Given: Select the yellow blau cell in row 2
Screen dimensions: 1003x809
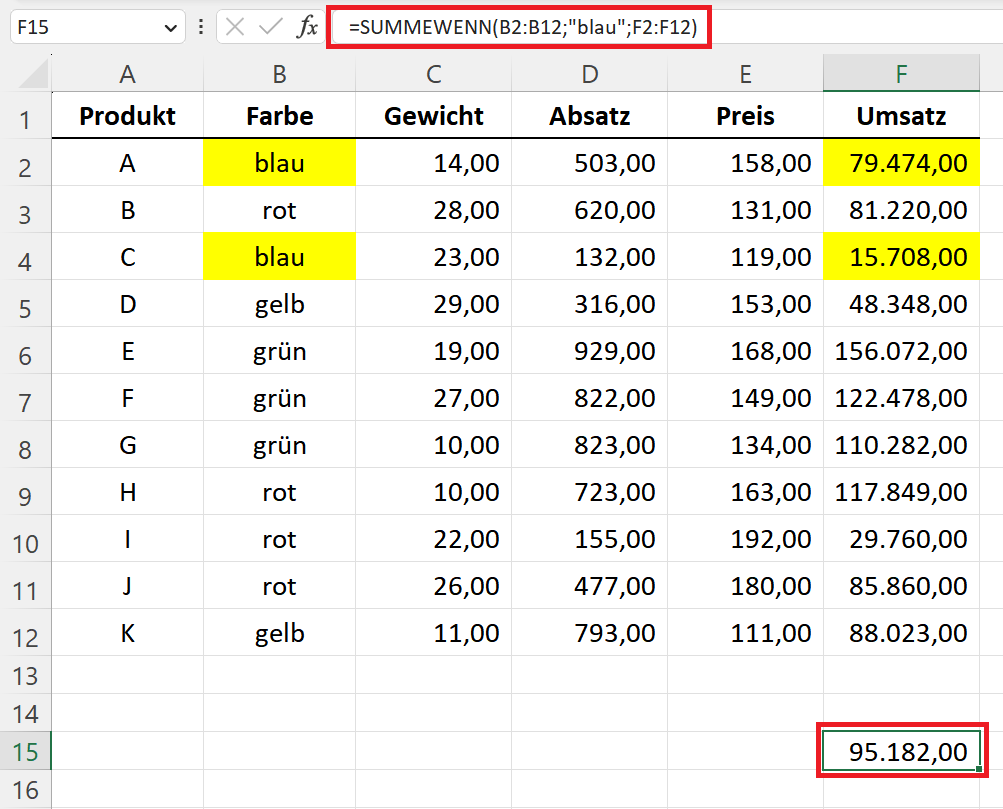Looking at the screenshot, I should tap(280, 163).
